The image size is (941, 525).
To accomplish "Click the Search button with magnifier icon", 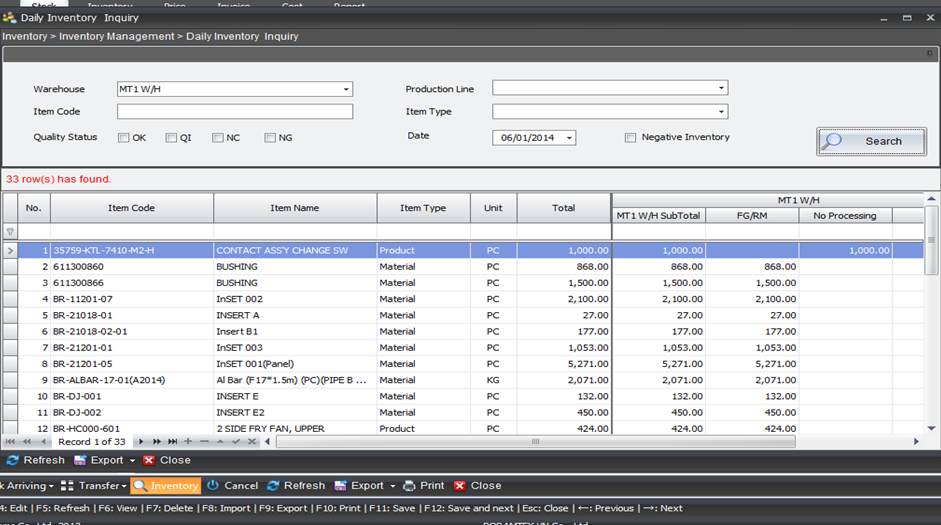I will click(x=871, y=141).
